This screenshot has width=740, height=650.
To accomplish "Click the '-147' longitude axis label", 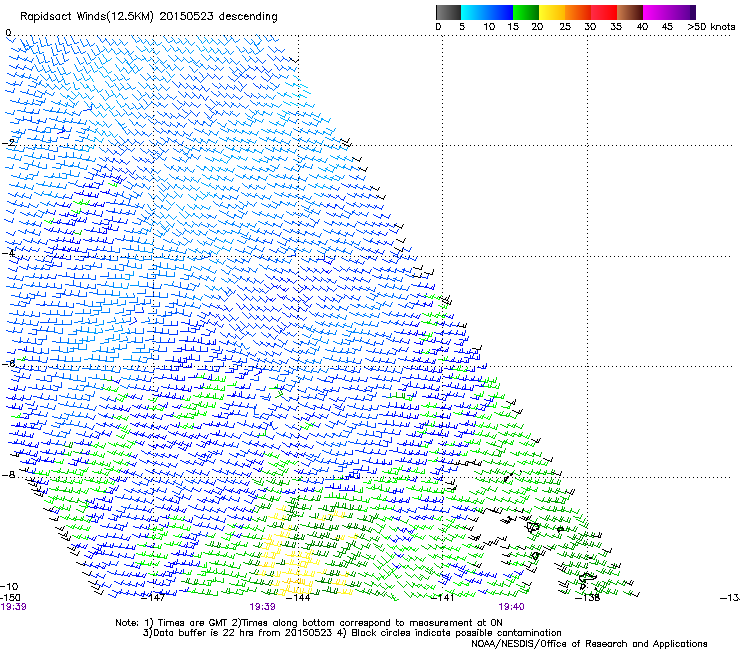I will (x=153, y=597).
